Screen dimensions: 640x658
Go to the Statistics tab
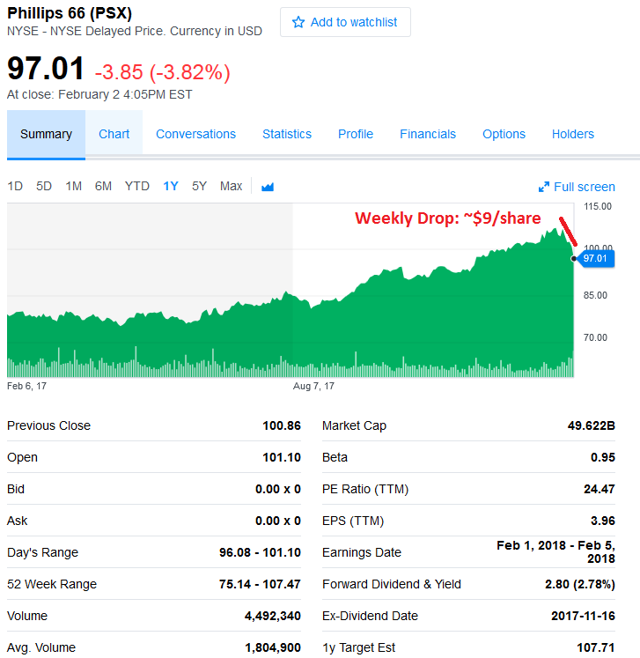[x=287, y=134]
